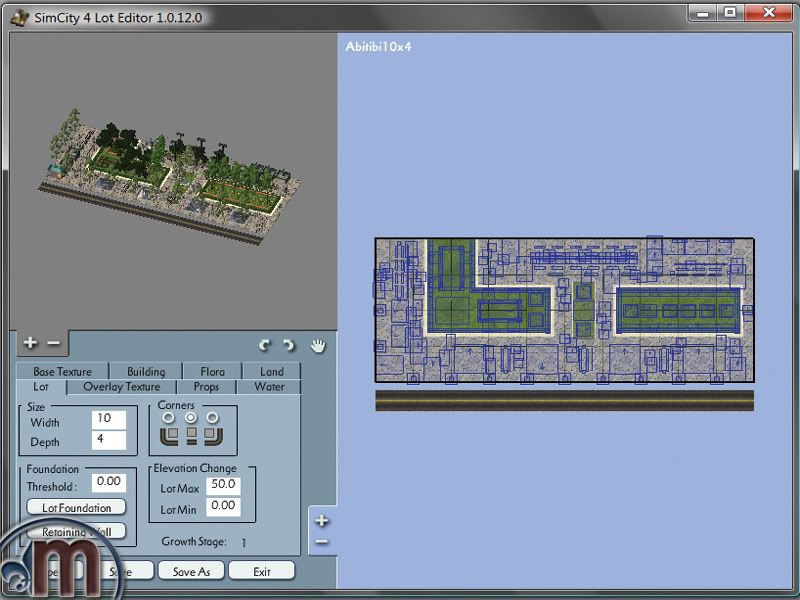Select the left corner radio button
Viewport: 800px width, 600px height.
point(168,418)
